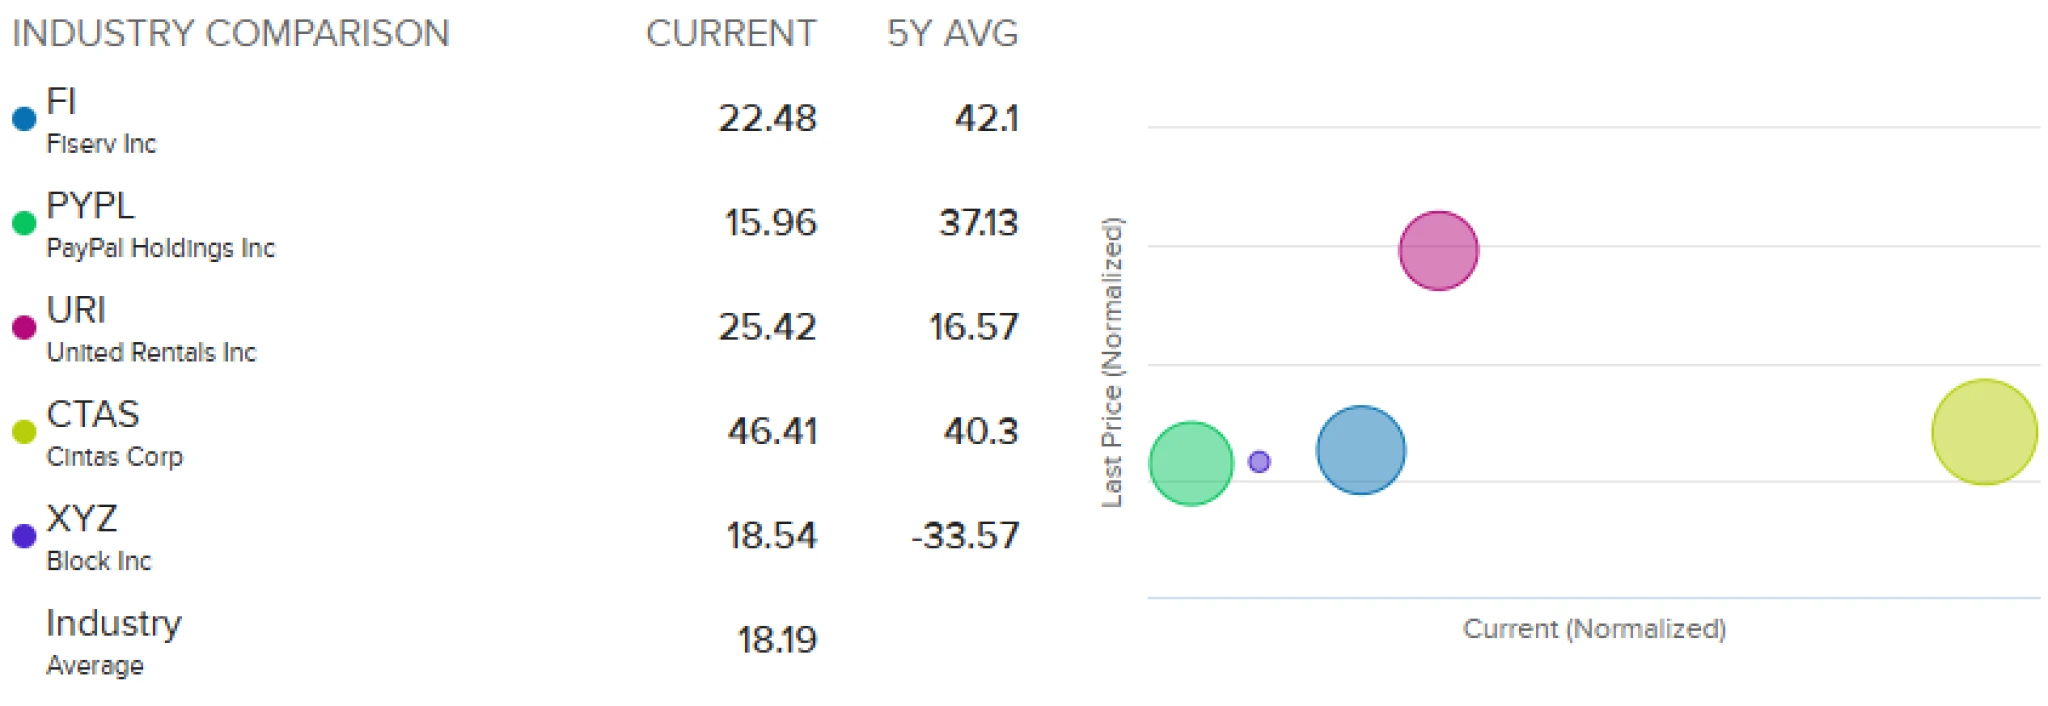Image resolution: width=2048 pixels, height=706 pixels.
Task: Sort by the CURRENT column header
Action: coord(731,34)
